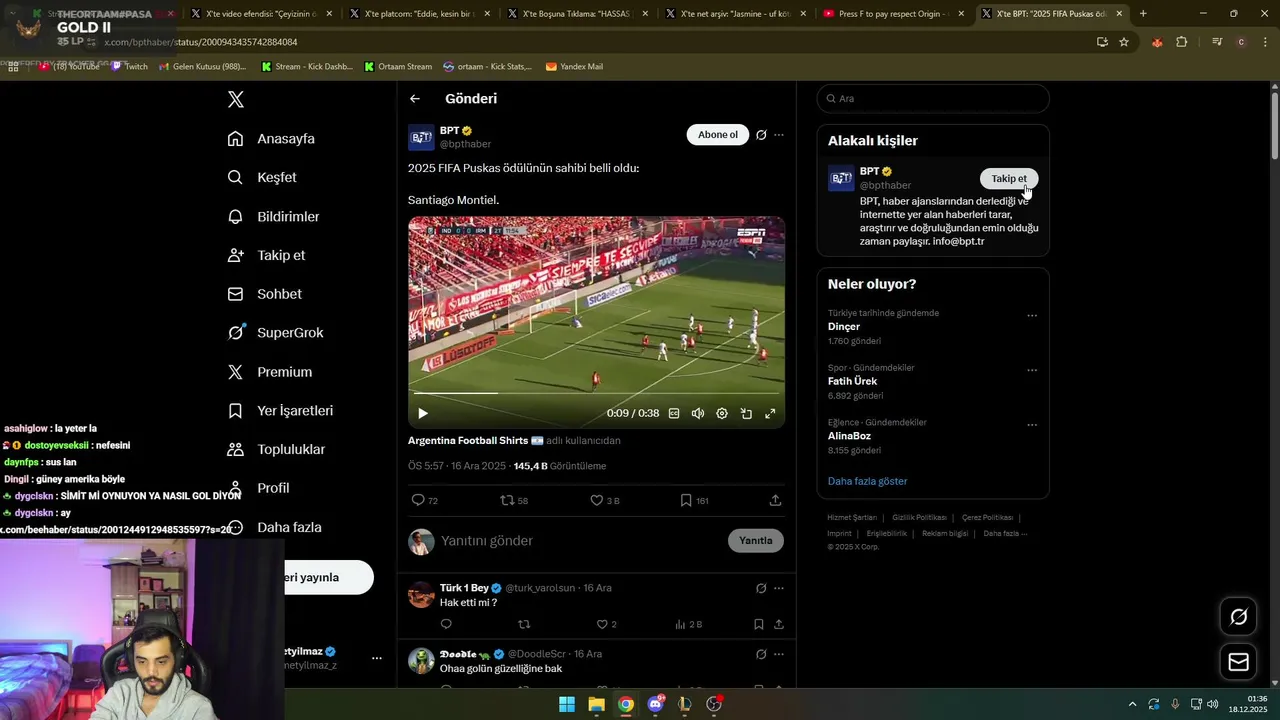Open File Explorer from the taskbar
The image size is (1280, 720).
(596, 704)
